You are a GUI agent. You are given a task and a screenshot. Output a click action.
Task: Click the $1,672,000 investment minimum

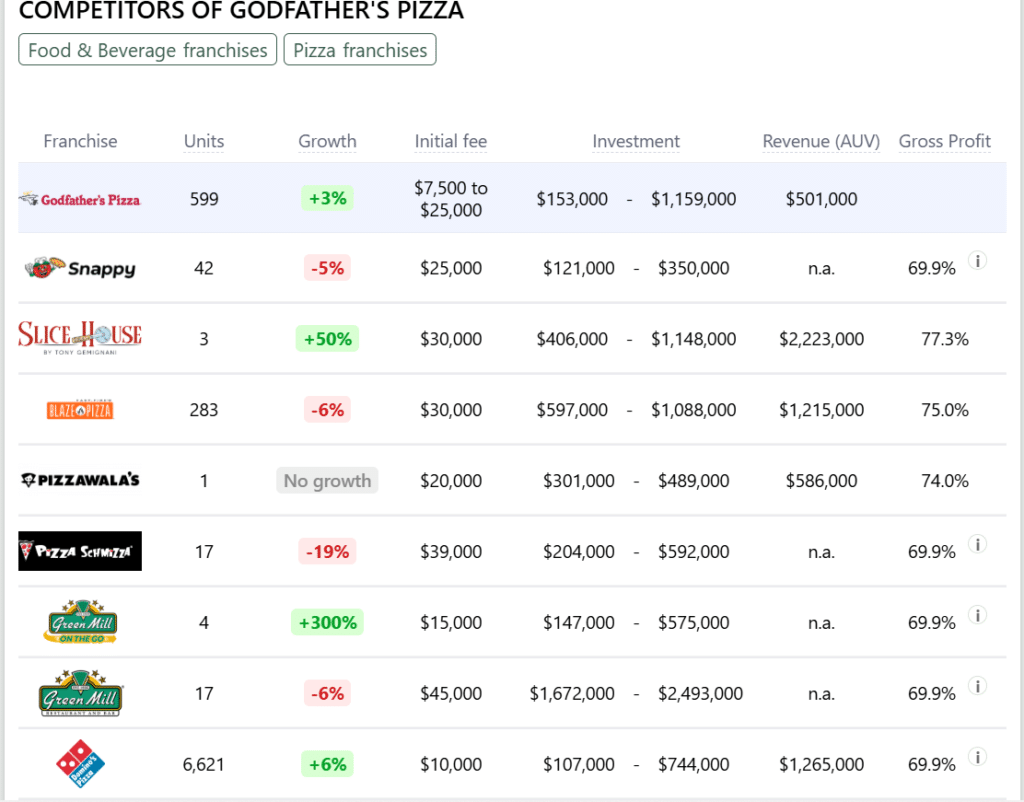(x=572, y=694)
